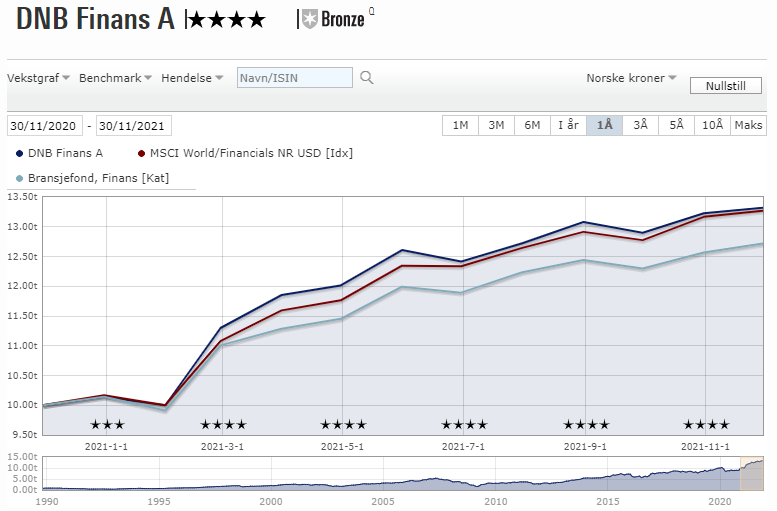Toggle the MSCI World/Financials NR USD legend label
Screen dimensions: 777x511
251,153
